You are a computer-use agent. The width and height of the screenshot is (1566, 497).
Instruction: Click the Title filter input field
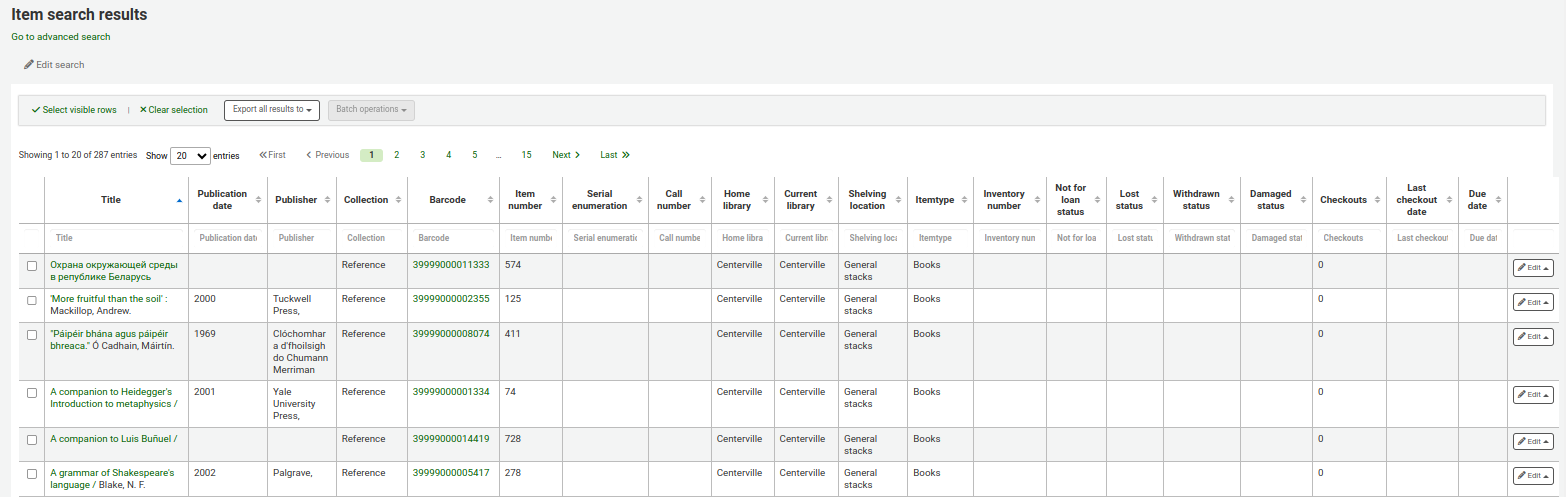(116, 238)
